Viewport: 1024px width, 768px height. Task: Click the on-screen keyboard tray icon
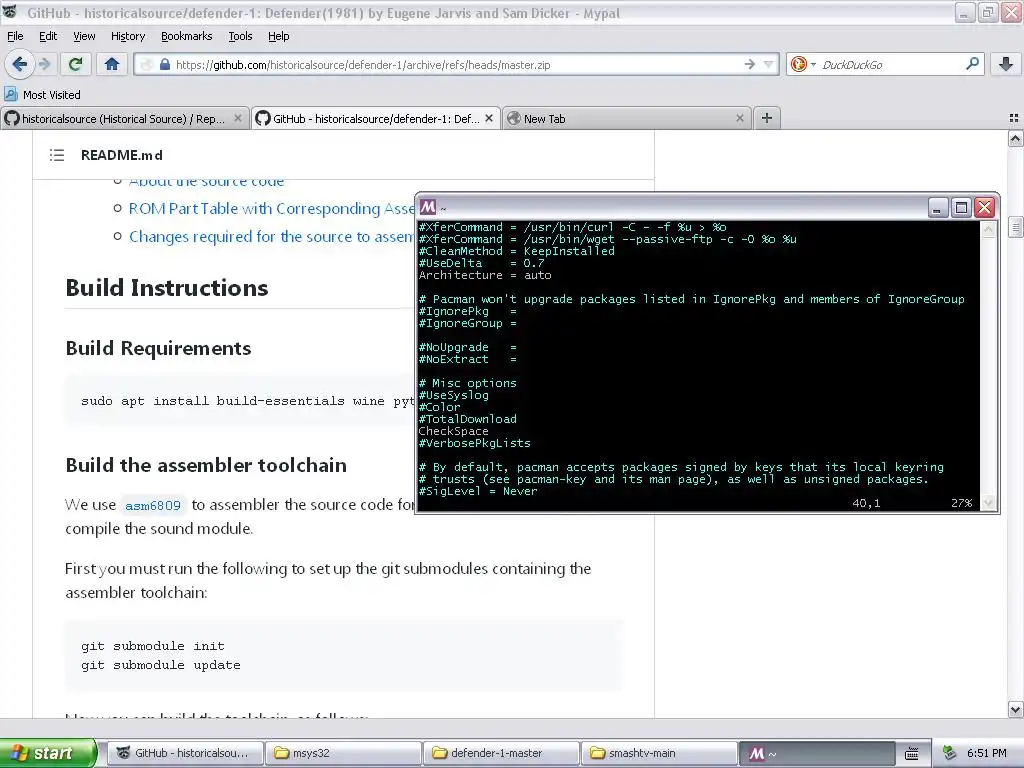(912, 753)
